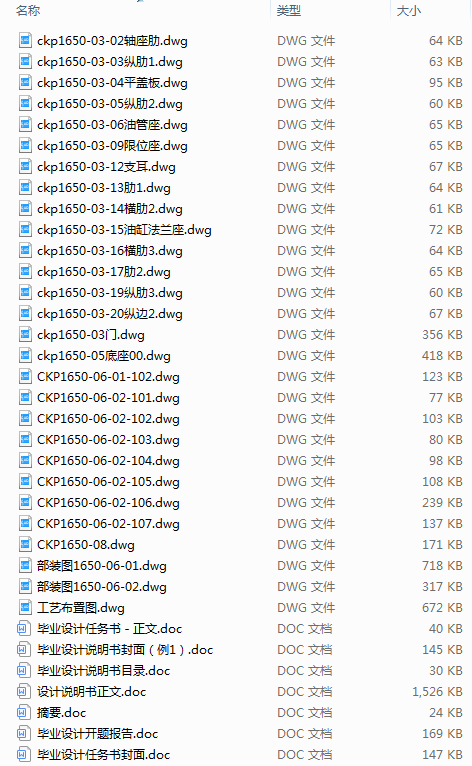Select the icon of ckp1650-05底座00.dwg
Viewport: 472px width, 766px height.
coord(25,356)
